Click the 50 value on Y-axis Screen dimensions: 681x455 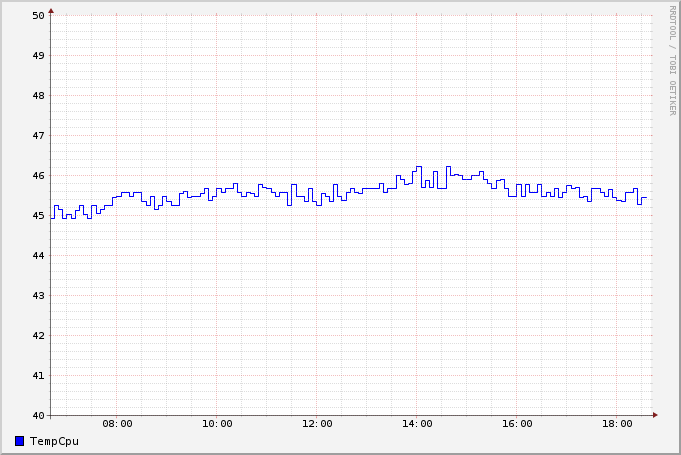coord(38,16)
